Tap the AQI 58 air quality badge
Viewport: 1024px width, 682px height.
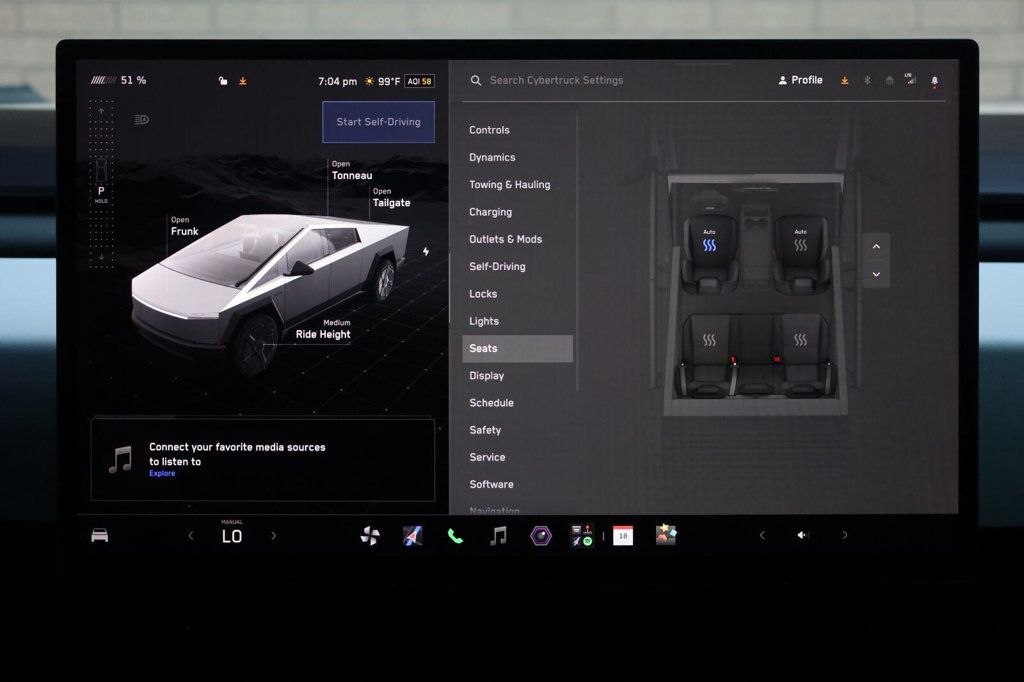[419, 82]
